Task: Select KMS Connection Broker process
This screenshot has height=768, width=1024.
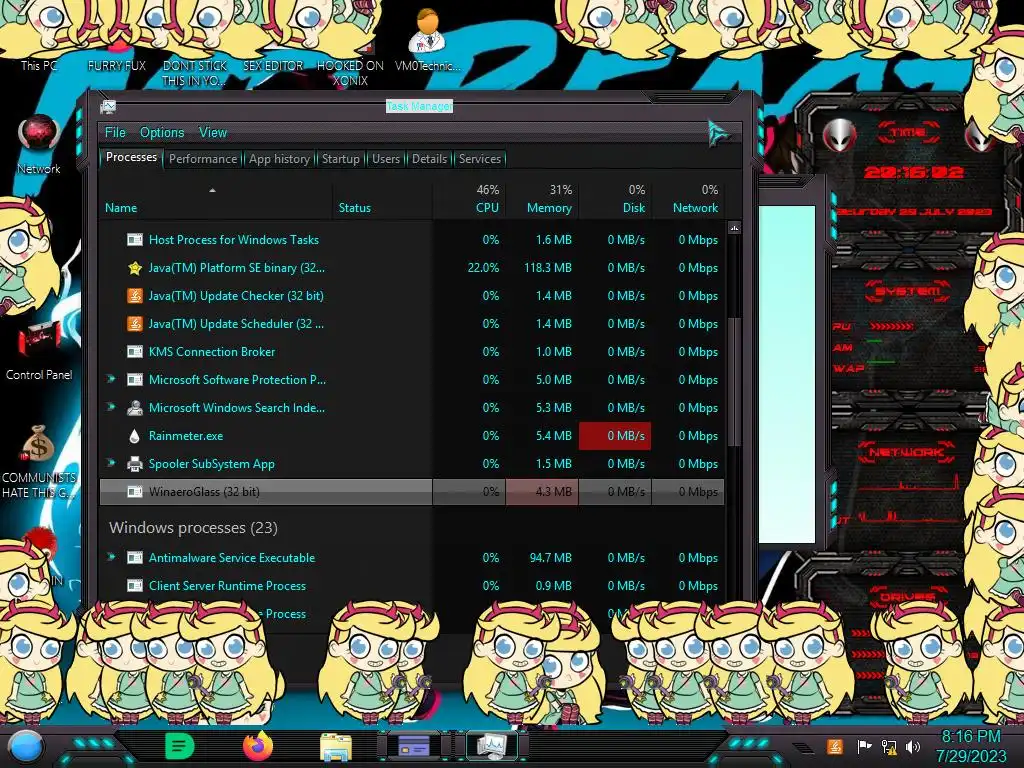Action: (x=411, y=352)
